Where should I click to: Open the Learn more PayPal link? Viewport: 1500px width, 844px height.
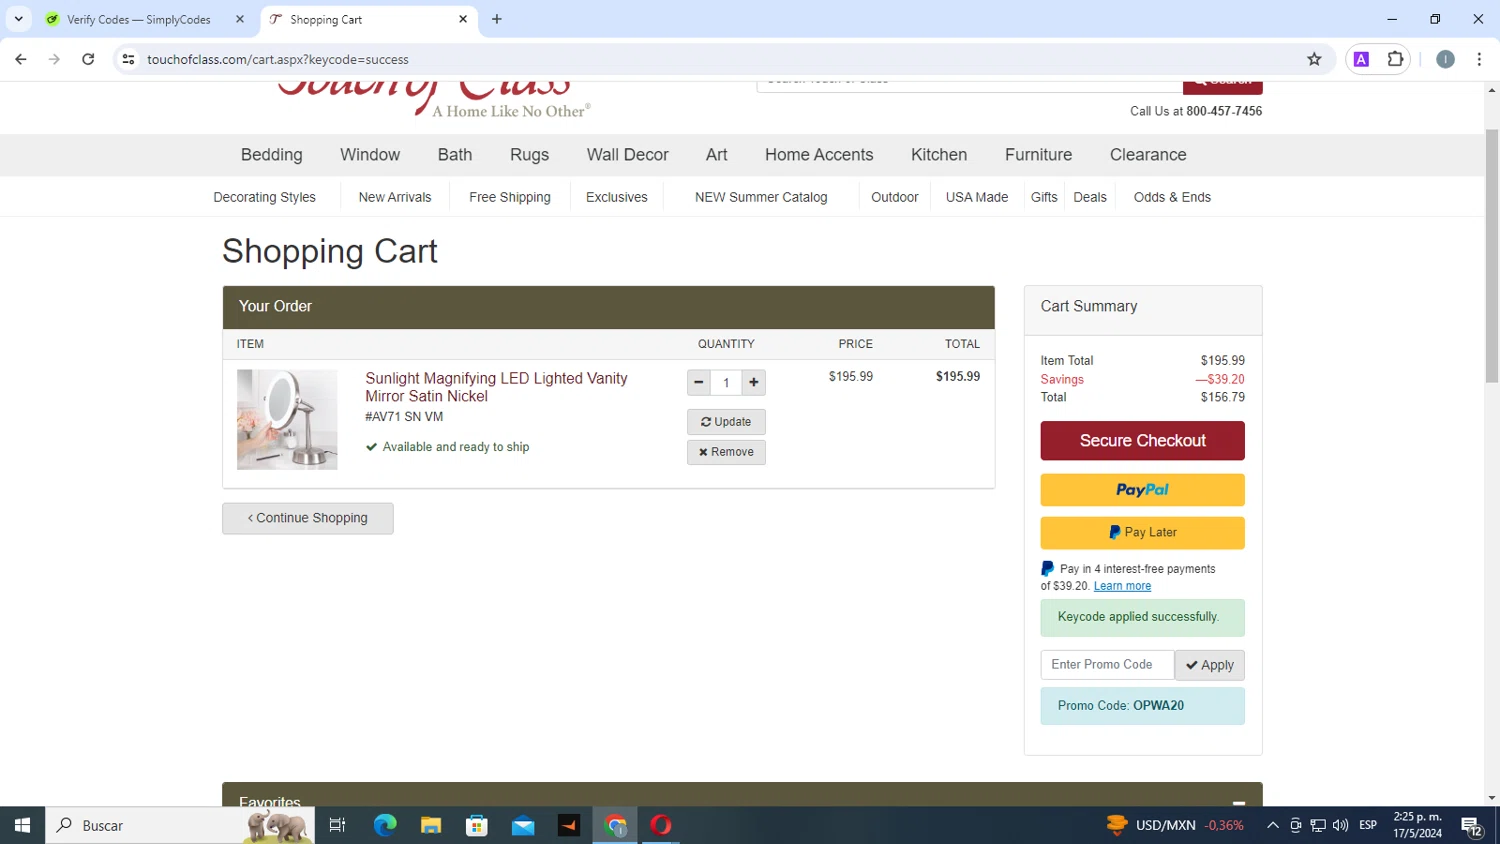pyautogui.click(x=1122, y=586)
